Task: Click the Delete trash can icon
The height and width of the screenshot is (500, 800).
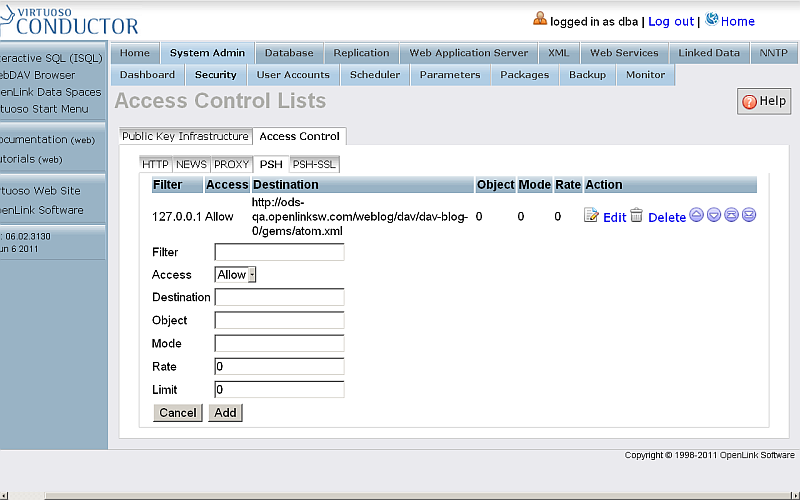Action: click(636, 216)
